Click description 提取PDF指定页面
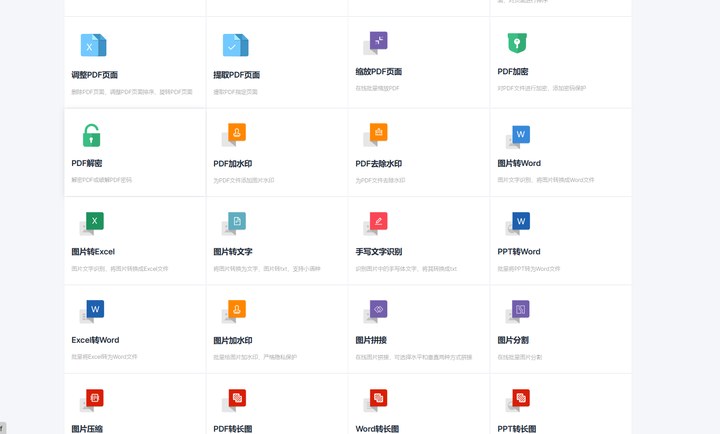The height and width of the screenshot is (434, 720). (x=235, y=92)
